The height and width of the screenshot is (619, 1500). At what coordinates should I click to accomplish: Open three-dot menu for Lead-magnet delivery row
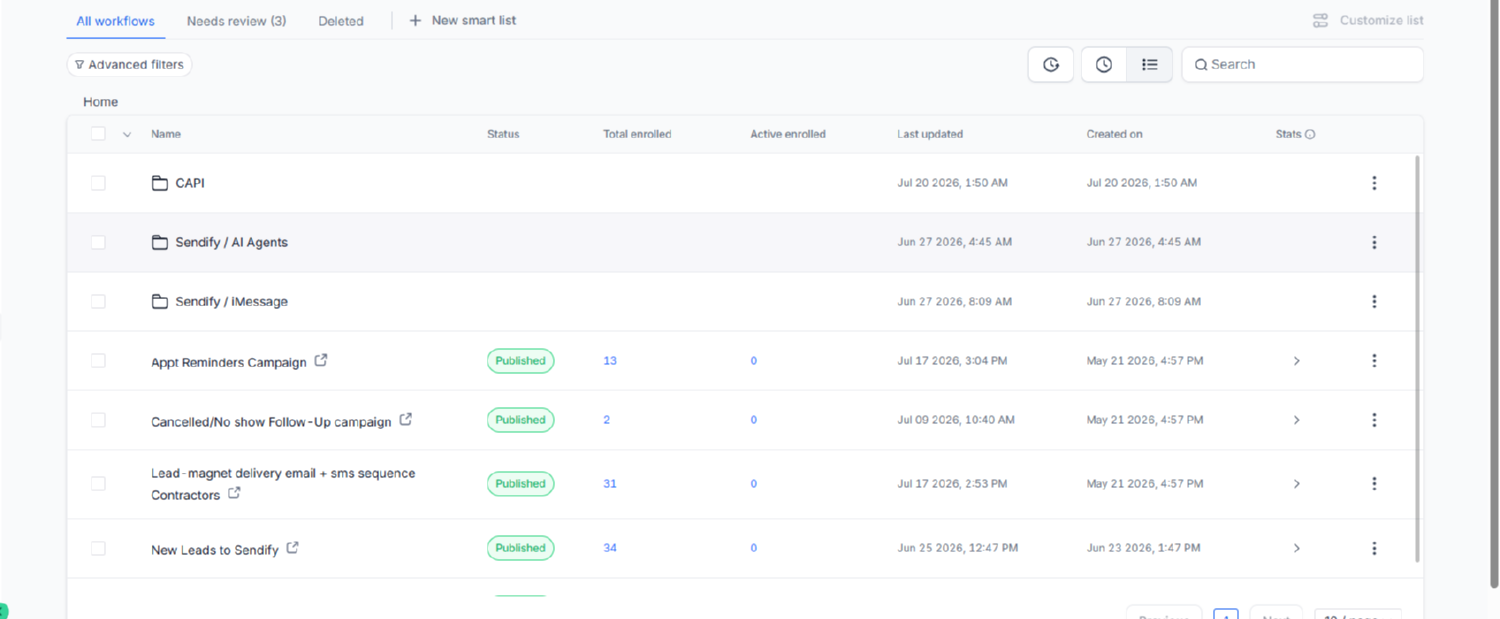[x=1374, y=483]
